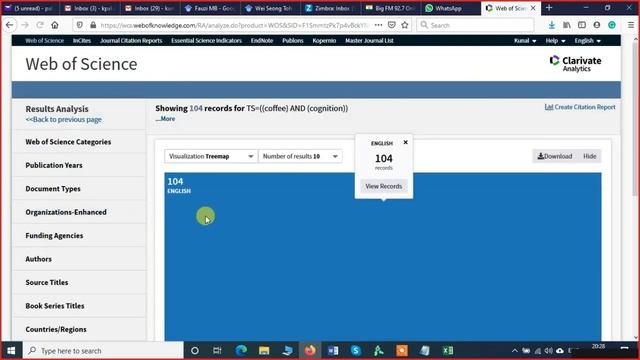The height and width of the screenshot is (360, 640).
Task: Click the Download button
Action: [555, 156]
